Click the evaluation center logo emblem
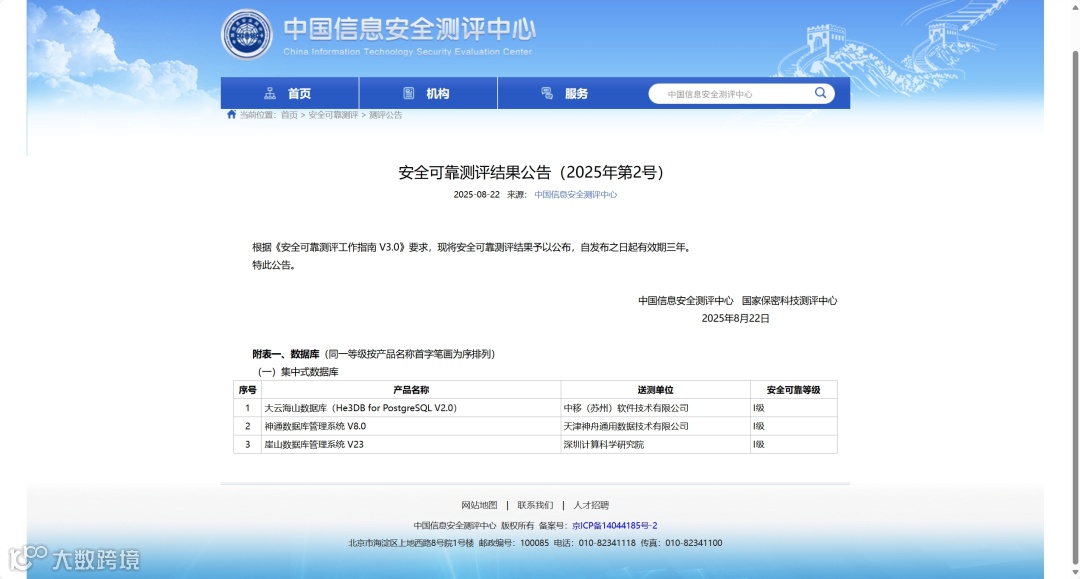The width and height of the screenshot is (1080, 579). click(x=247, y=34)
